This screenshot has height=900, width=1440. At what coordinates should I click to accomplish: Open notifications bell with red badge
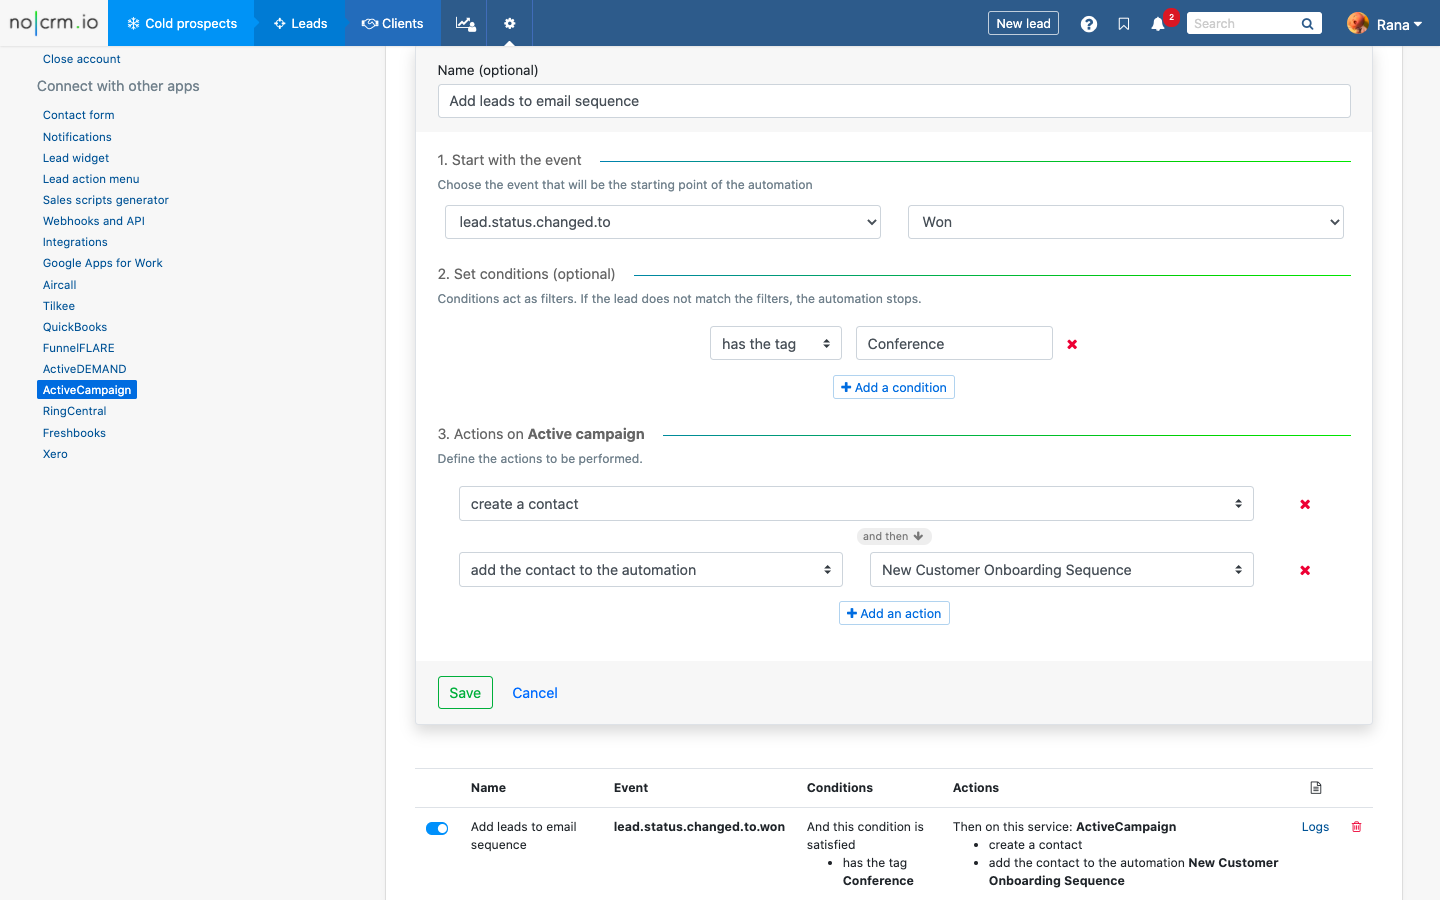[x=1158, y=24]
